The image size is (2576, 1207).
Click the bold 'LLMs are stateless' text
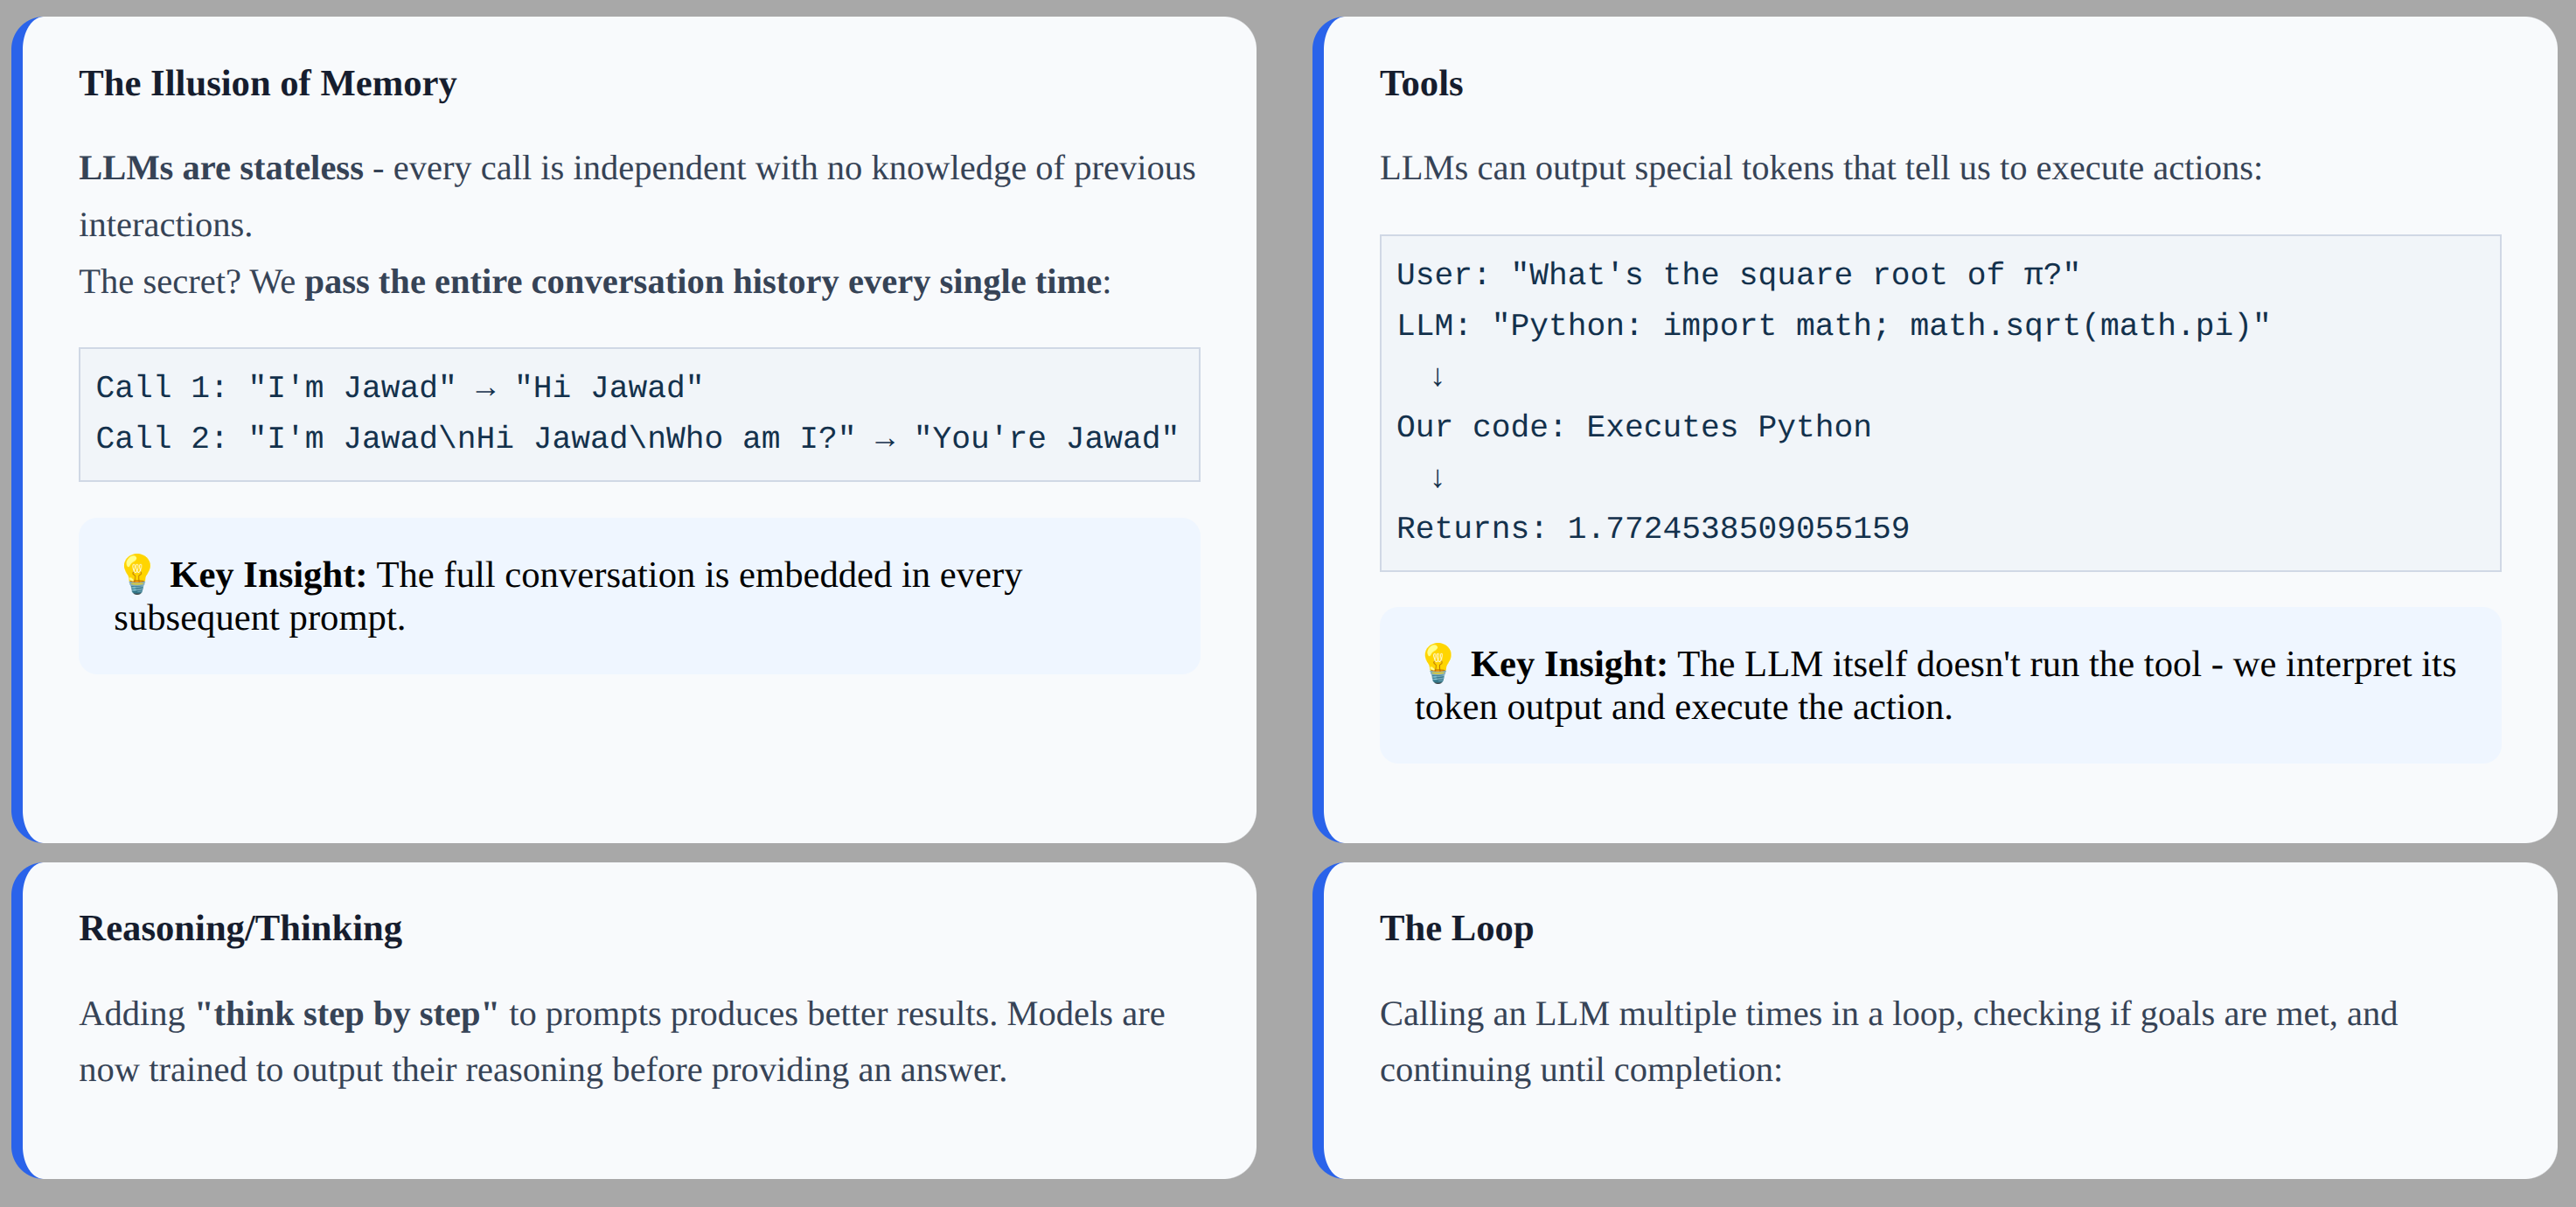pos(221,168)
